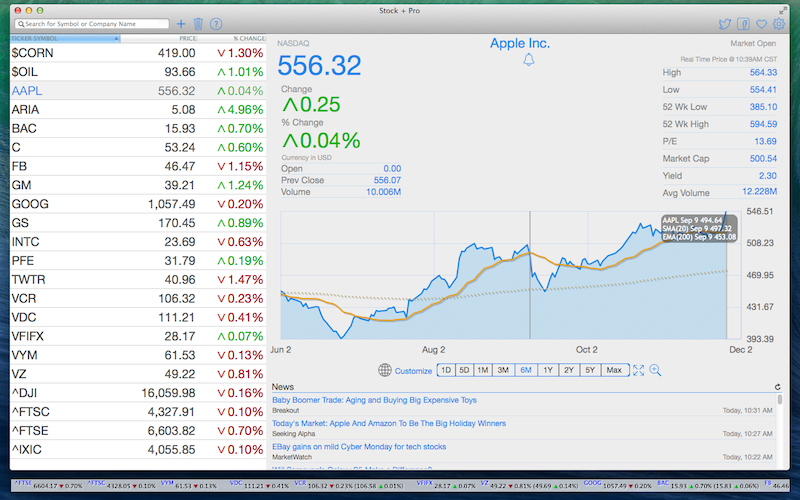The image size is (800, 500).
Task: Click the News refresh icon
Action: click(x=778, y=387)
